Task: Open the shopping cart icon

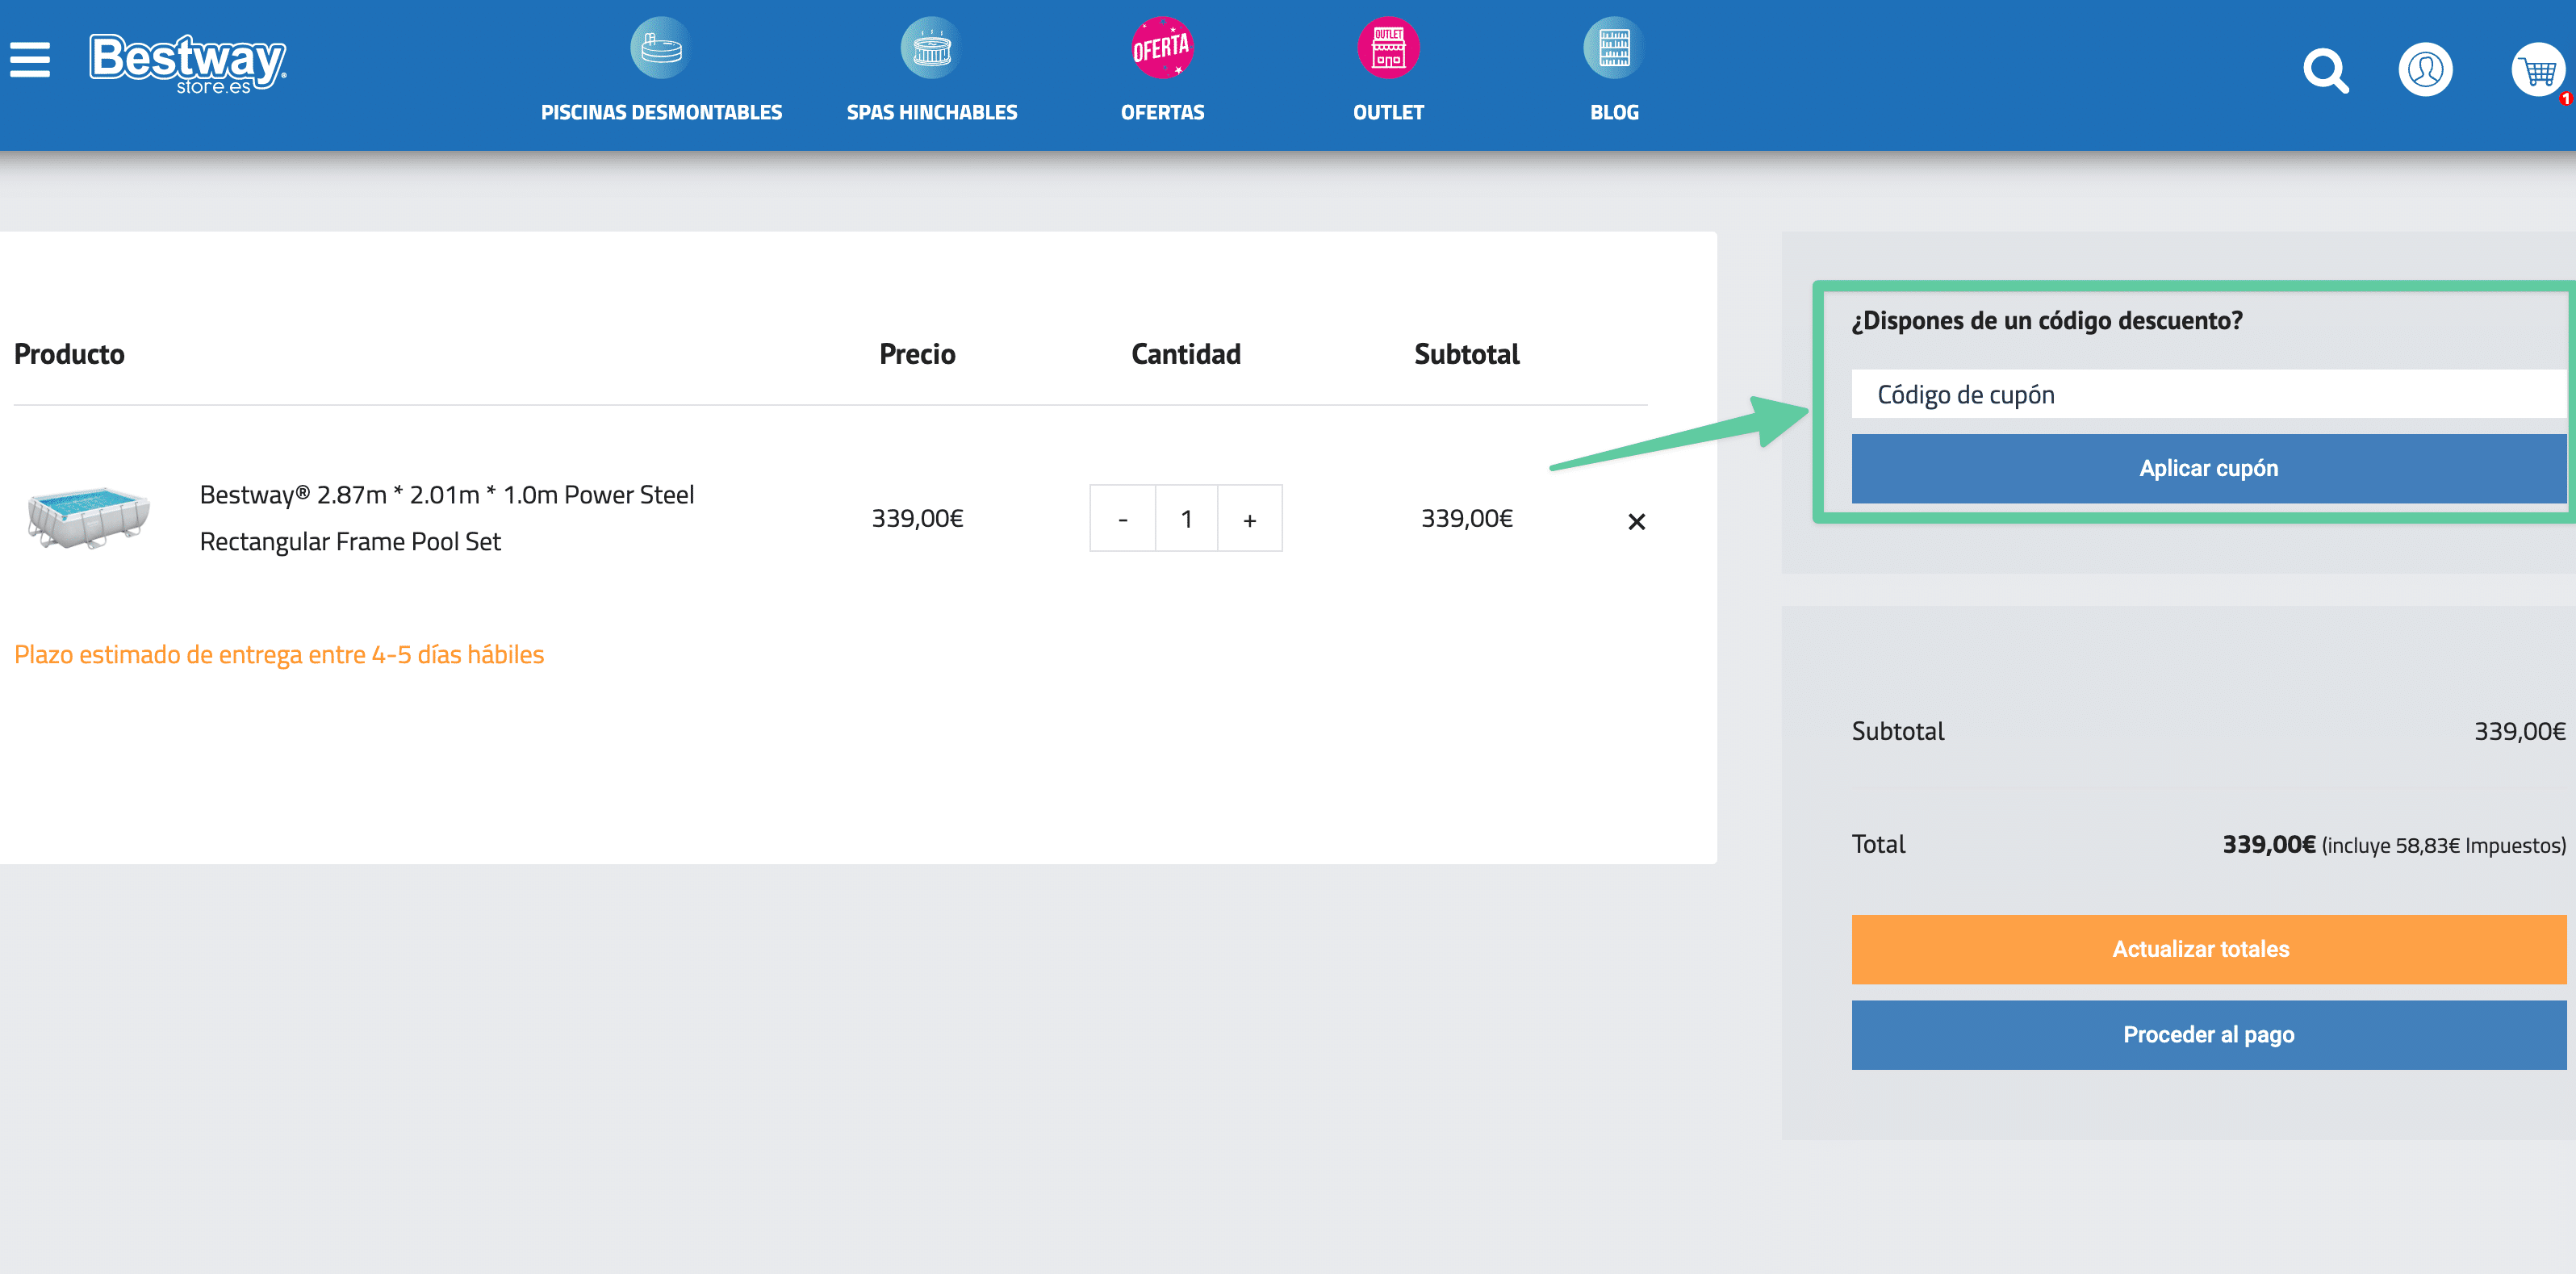Action: [2538, 71]
